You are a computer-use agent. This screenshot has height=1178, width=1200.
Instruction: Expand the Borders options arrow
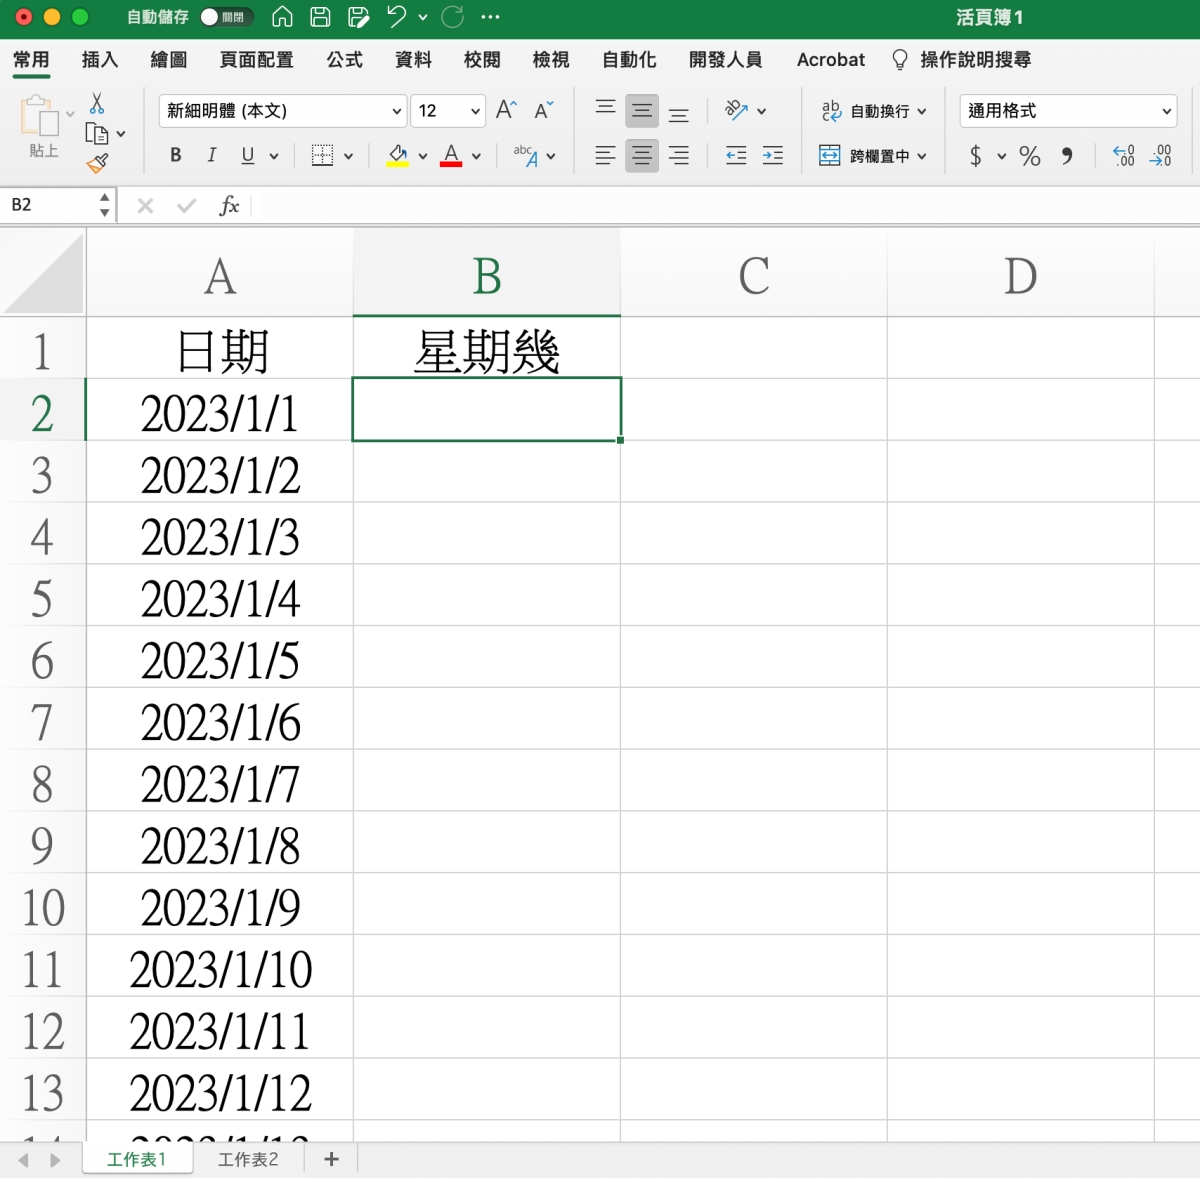[348, 156]
